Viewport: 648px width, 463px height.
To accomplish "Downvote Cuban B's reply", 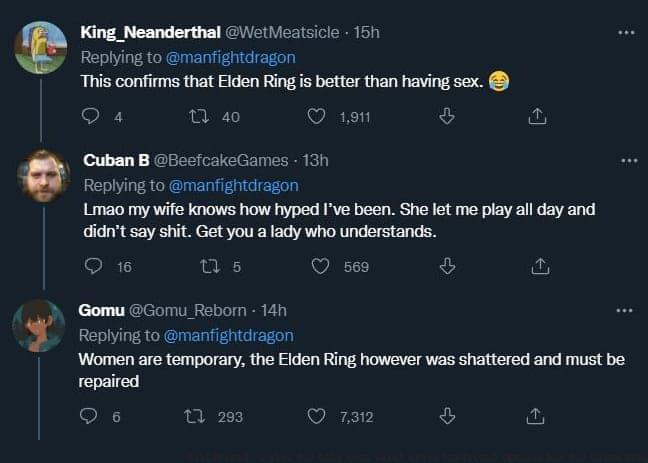I will pyautogui.click(x=447, y=266).
